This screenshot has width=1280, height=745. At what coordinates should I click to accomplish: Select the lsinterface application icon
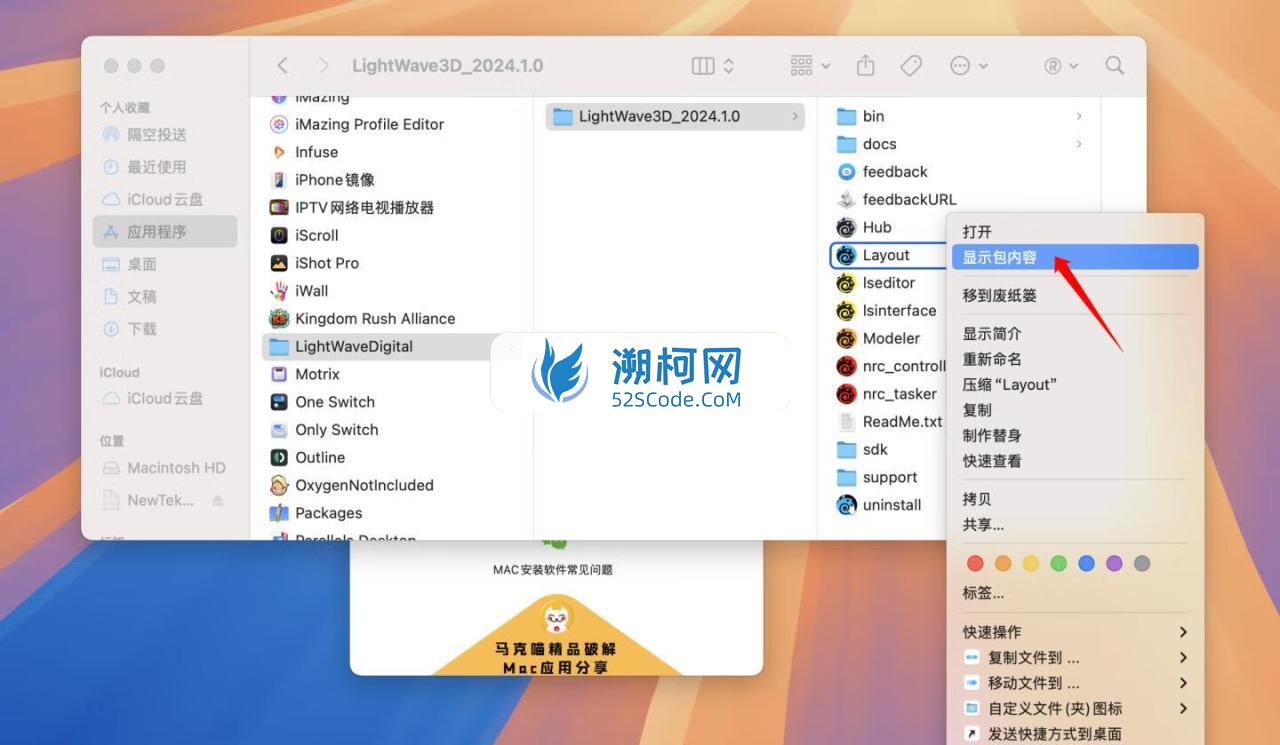(846, 310)
